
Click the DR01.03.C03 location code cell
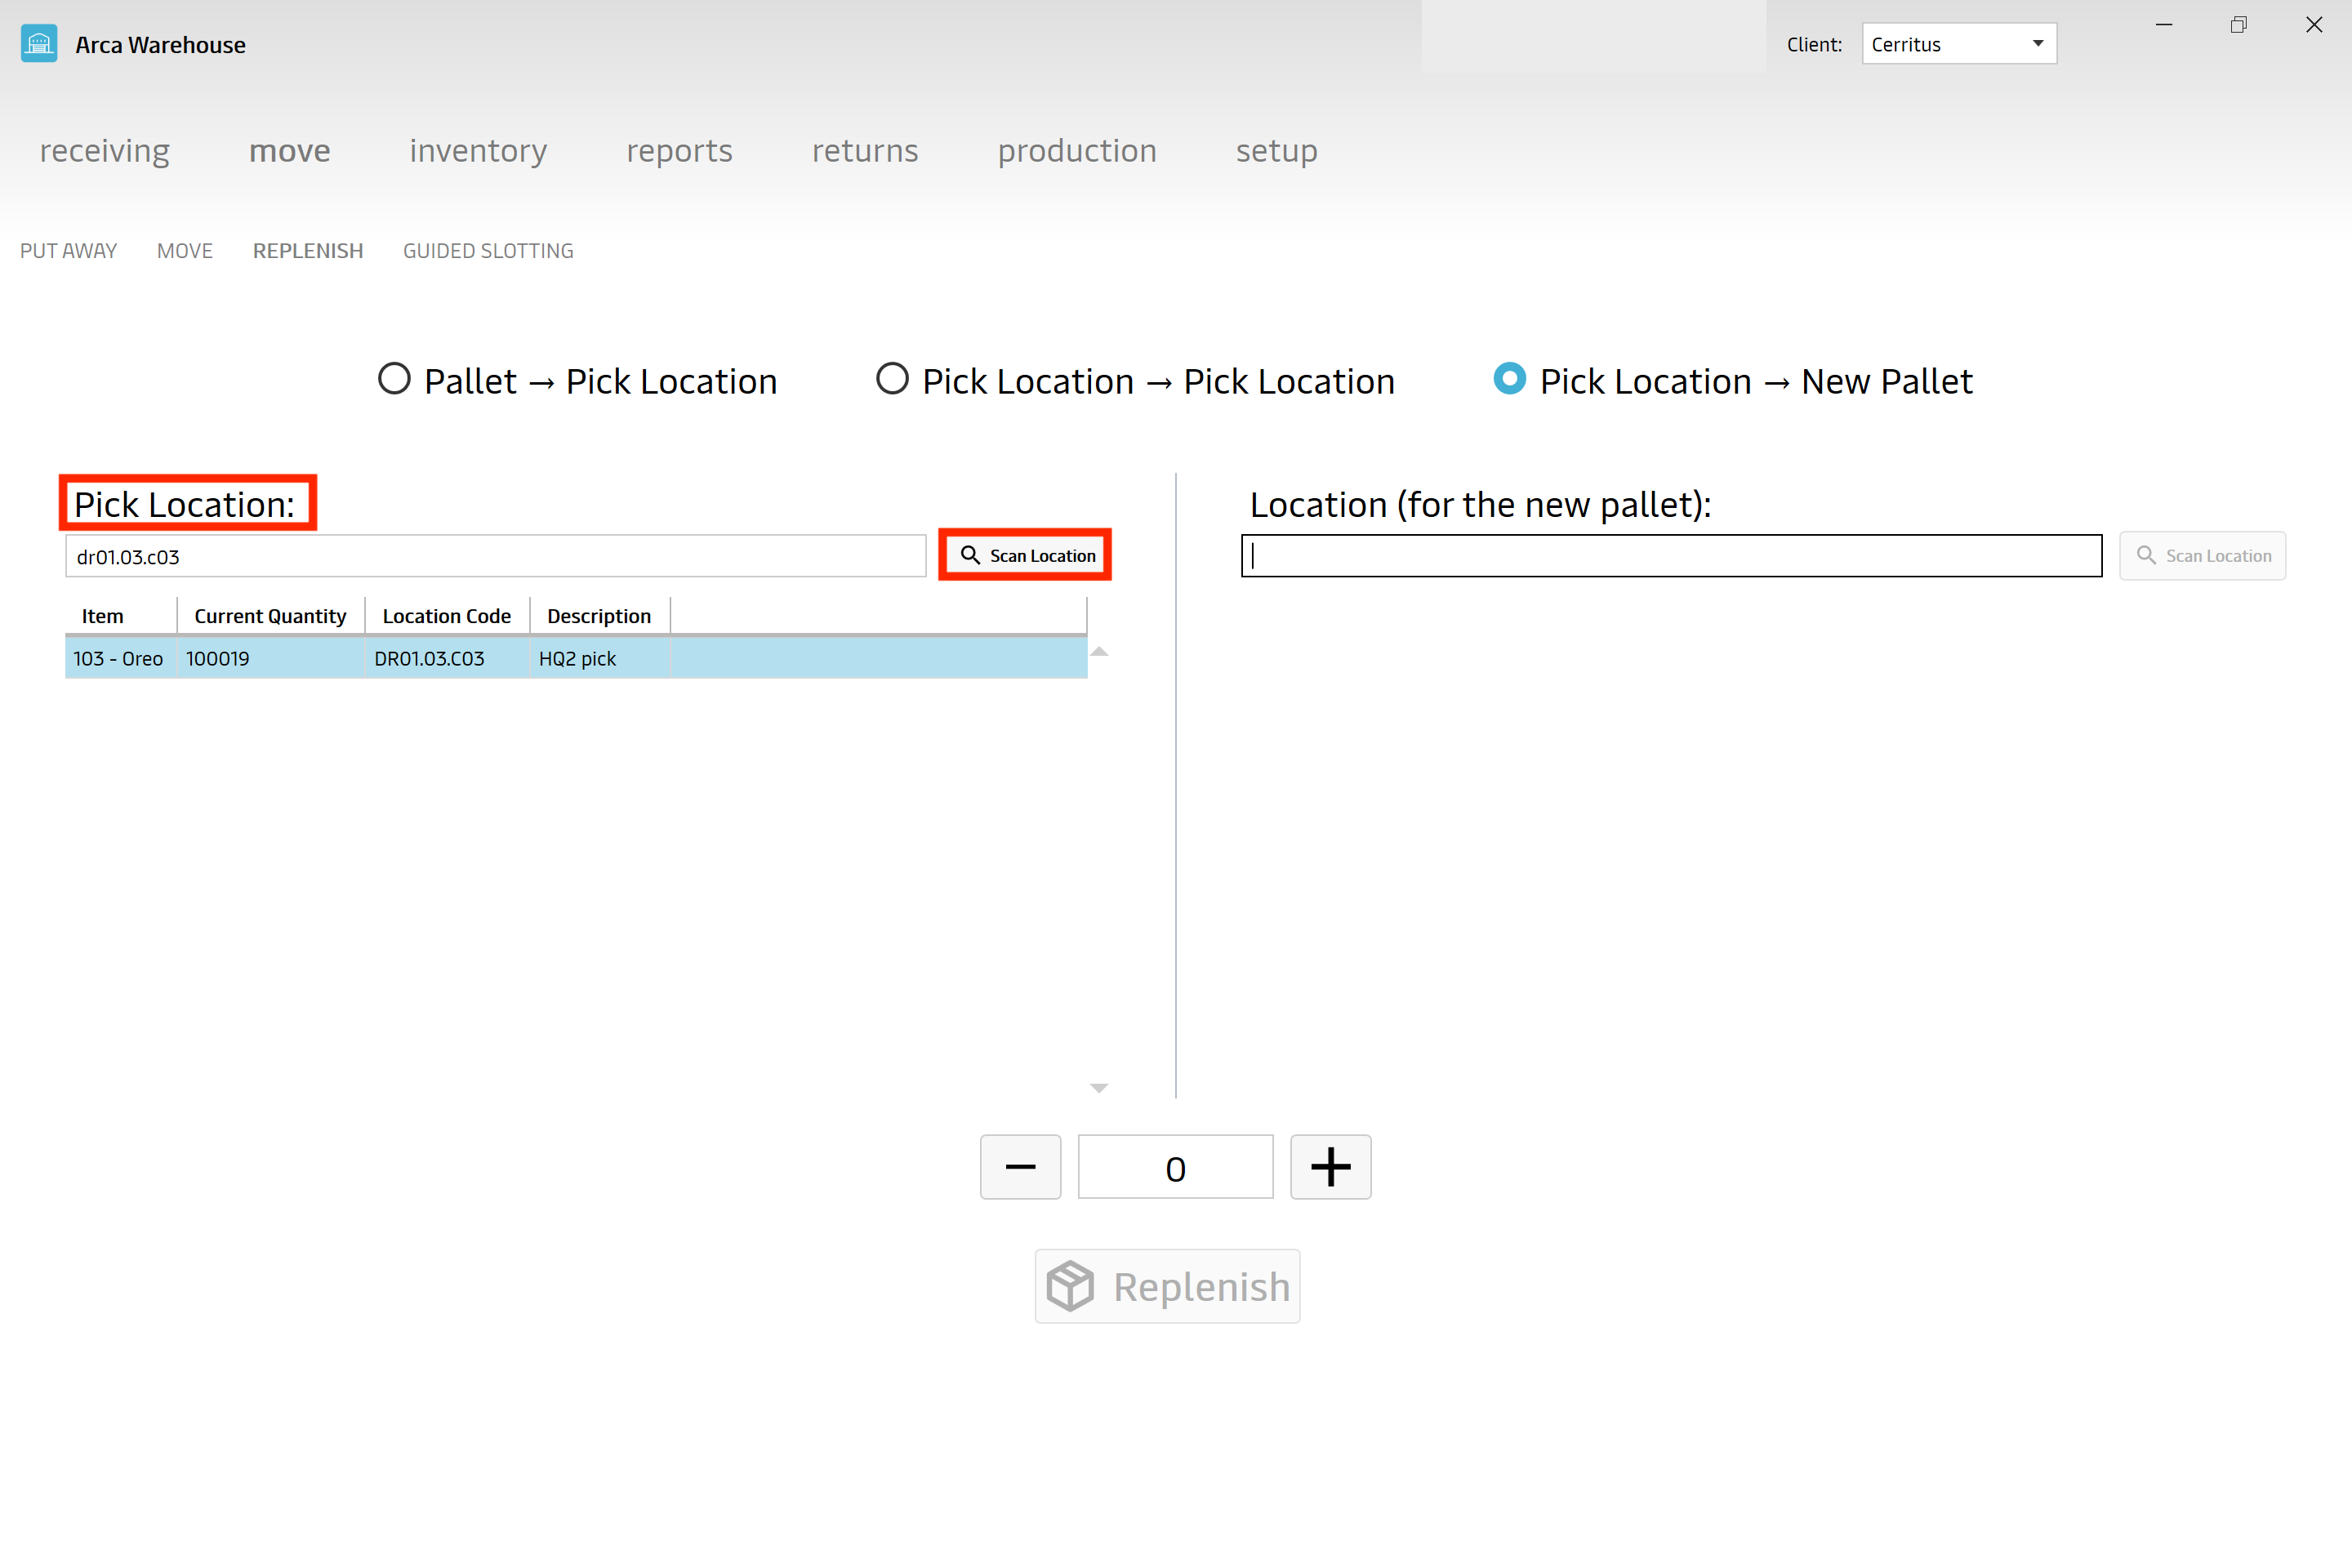tap(447, 658)
